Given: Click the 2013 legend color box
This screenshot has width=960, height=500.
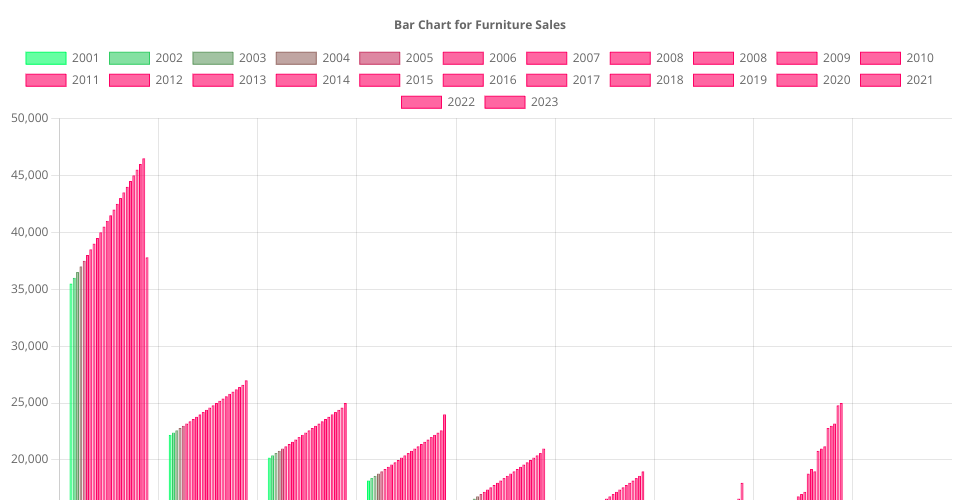Looking at the screenshot, I should (212, 80).
